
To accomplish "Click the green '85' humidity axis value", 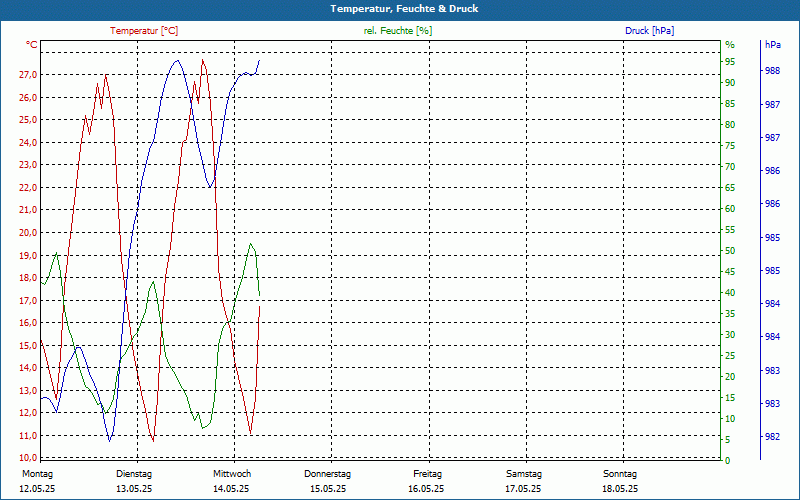I will (x=730, y=104).
